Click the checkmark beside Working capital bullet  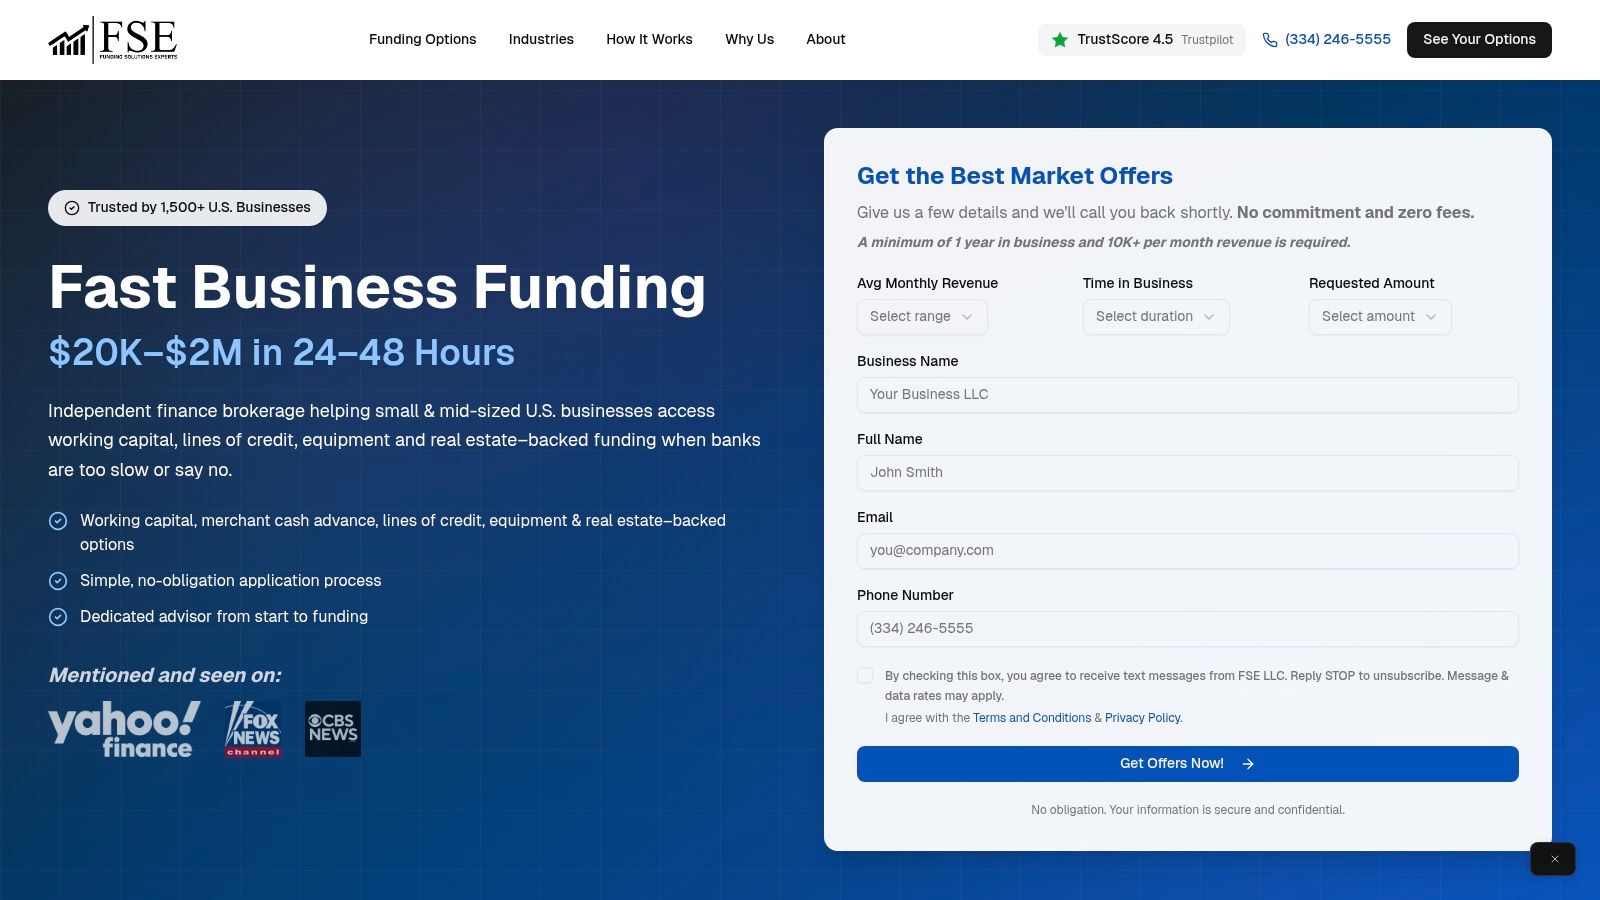click(58, 521)
